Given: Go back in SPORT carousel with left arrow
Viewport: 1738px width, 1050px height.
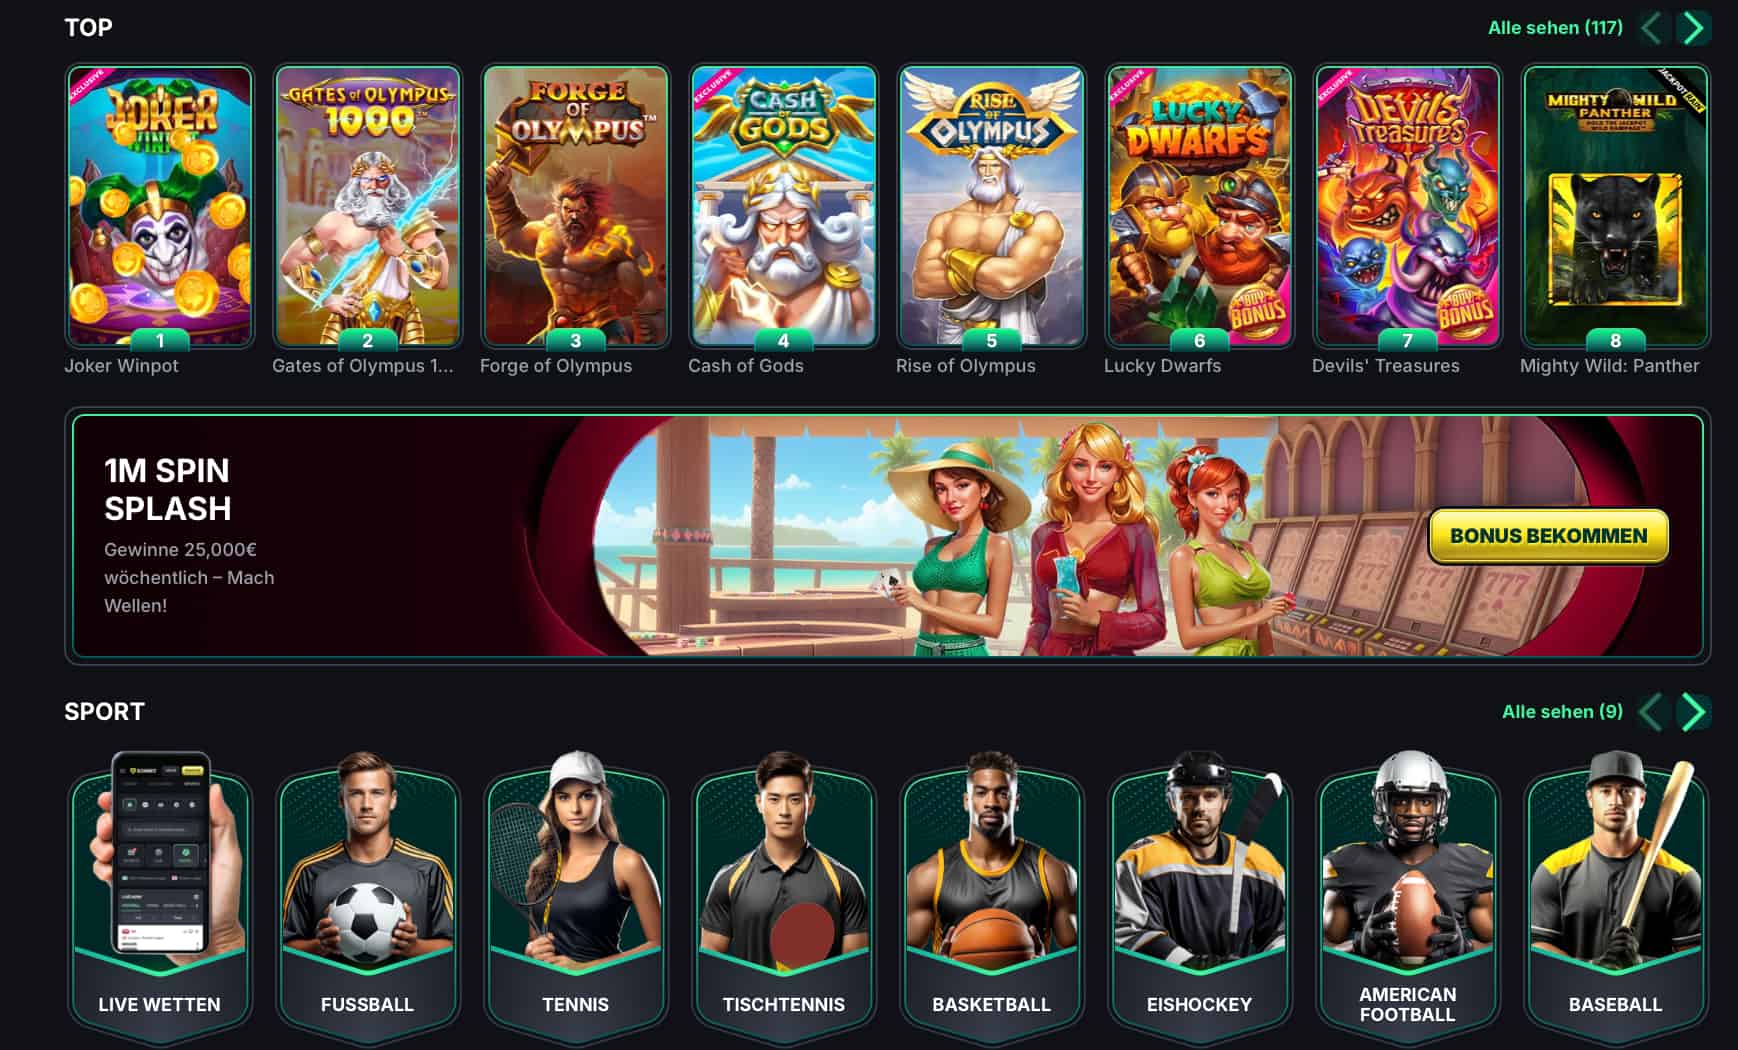Looking at the screenshot, I should [1653, 712].
